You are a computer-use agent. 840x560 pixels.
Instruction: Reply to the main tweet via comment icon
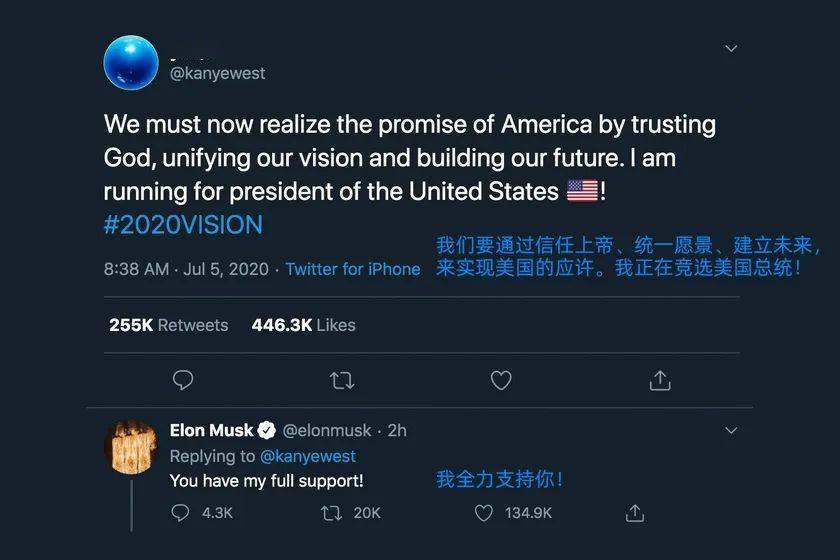(x=183, y=380)
